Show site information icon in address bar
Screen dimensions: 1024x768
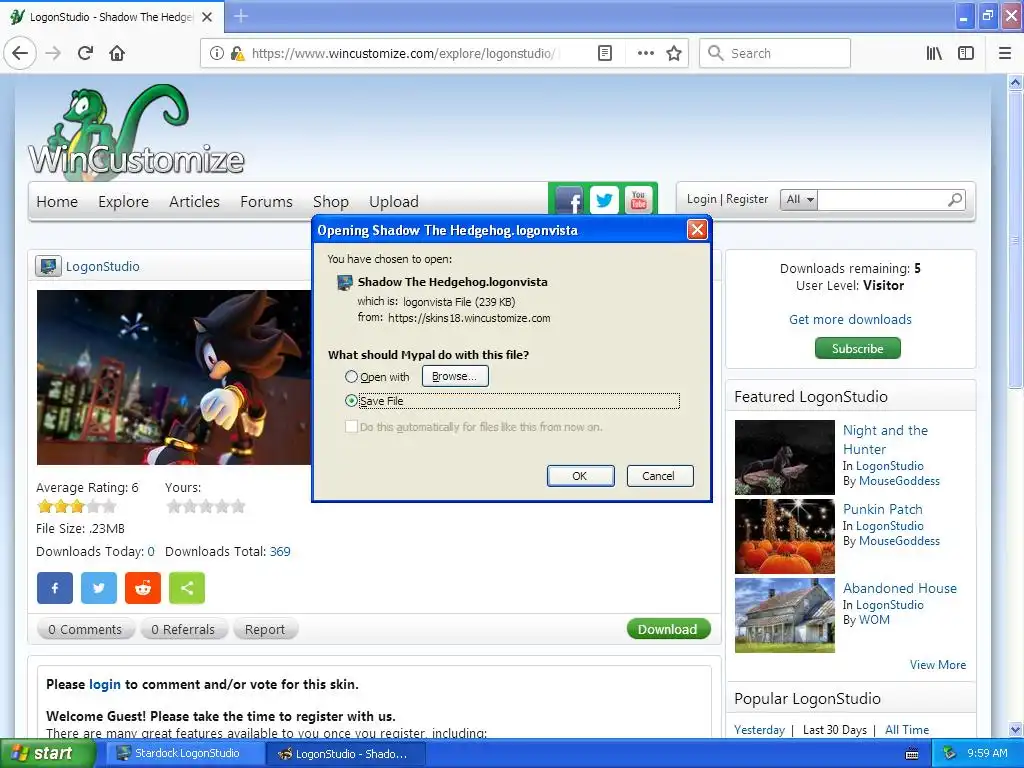click(216, 54)
